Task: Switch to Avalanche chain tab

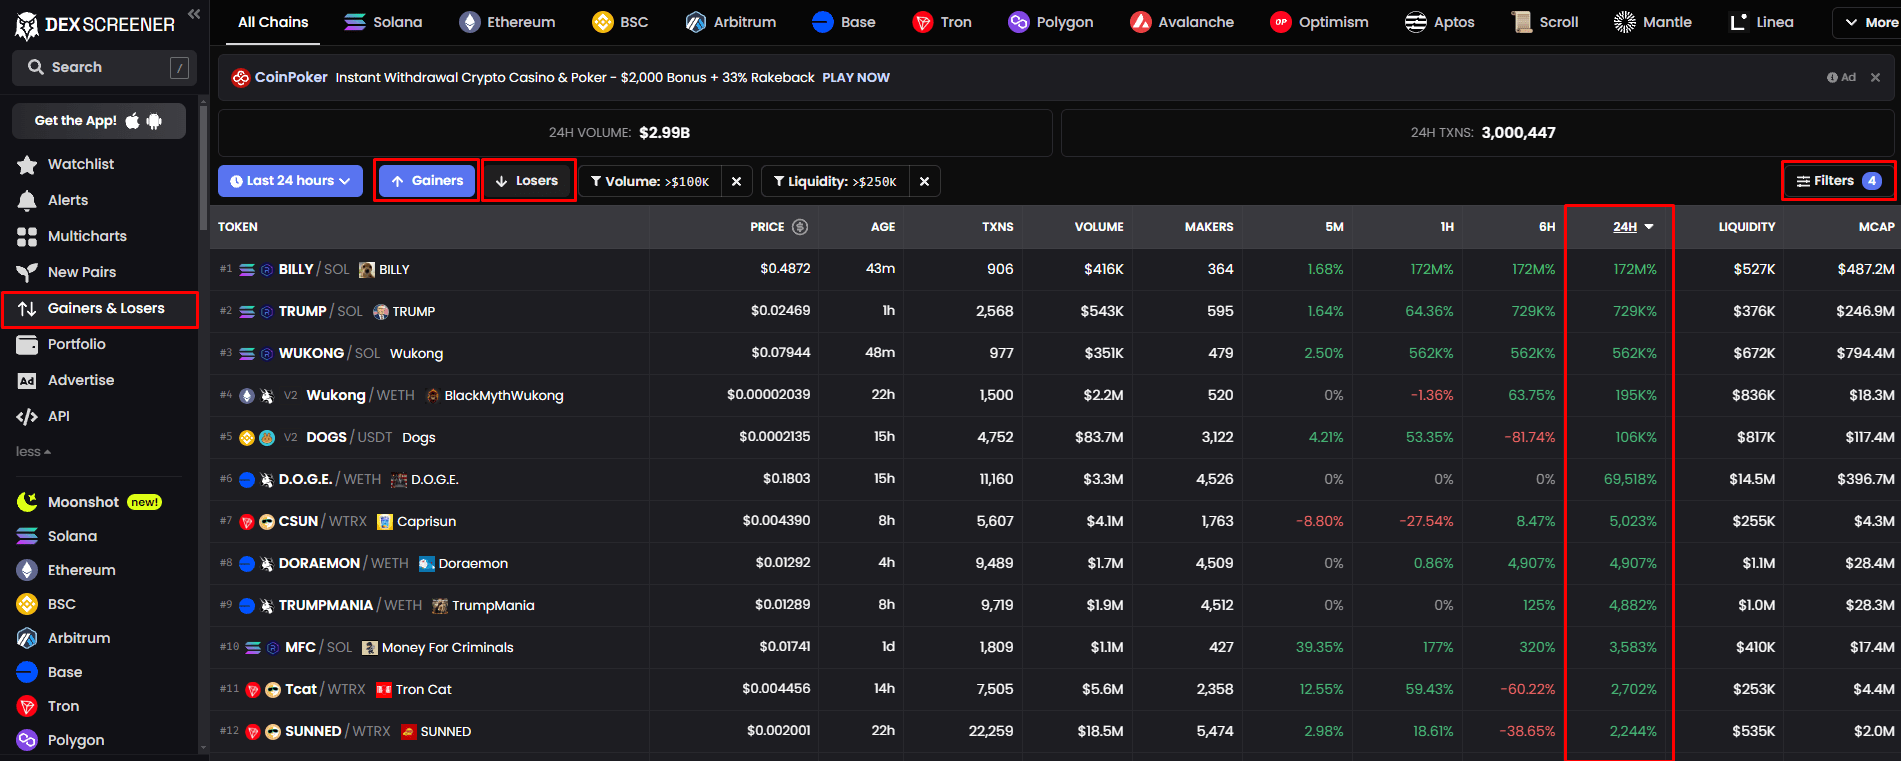Action: click(x=1182, y=22)
